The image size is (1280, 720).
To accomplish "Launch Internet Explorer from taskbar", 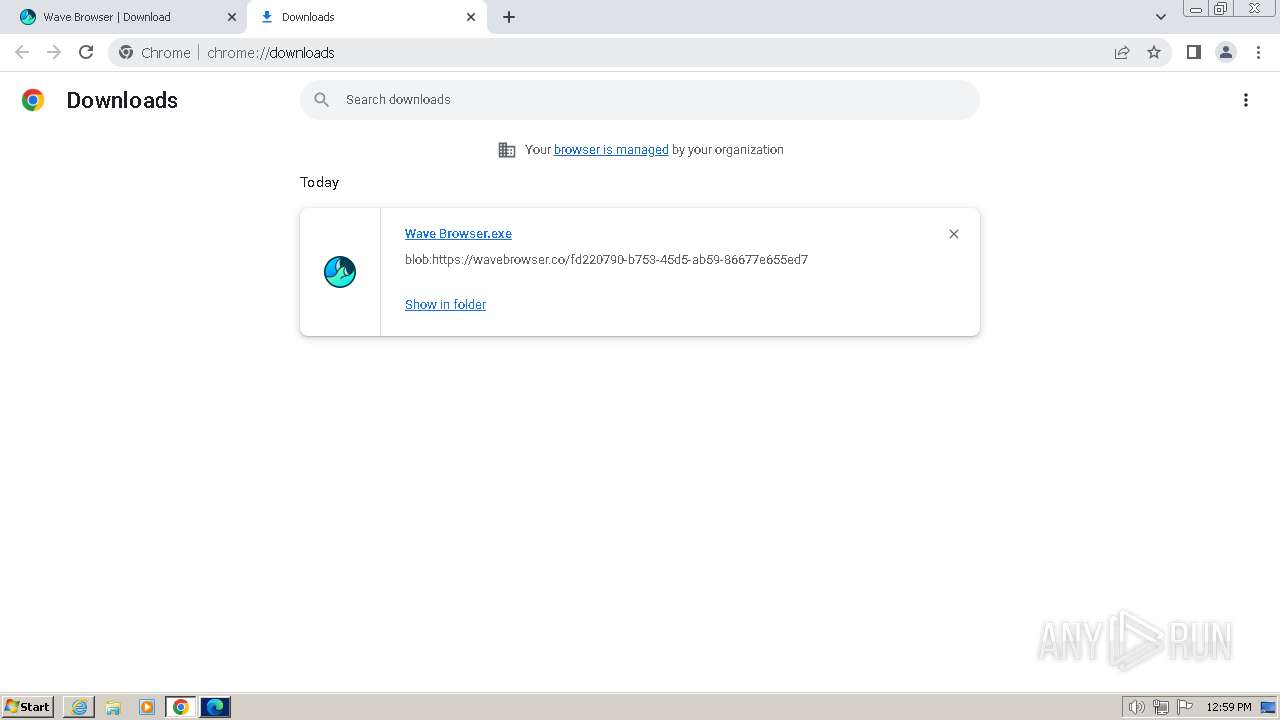I will (x=79, y=707).
